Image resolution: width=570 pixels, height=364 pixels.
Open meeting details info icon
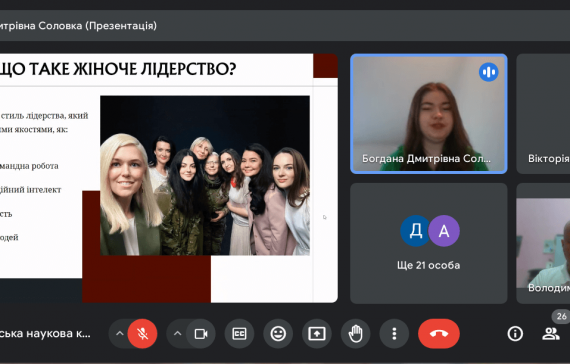[x=515, y=333]
